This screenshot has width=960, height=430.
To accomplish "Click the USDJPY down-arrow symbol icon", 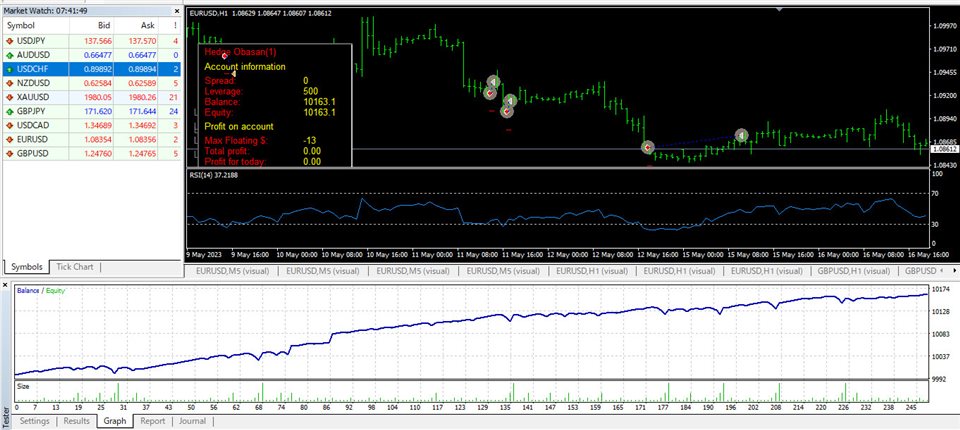I will (9, 40).
